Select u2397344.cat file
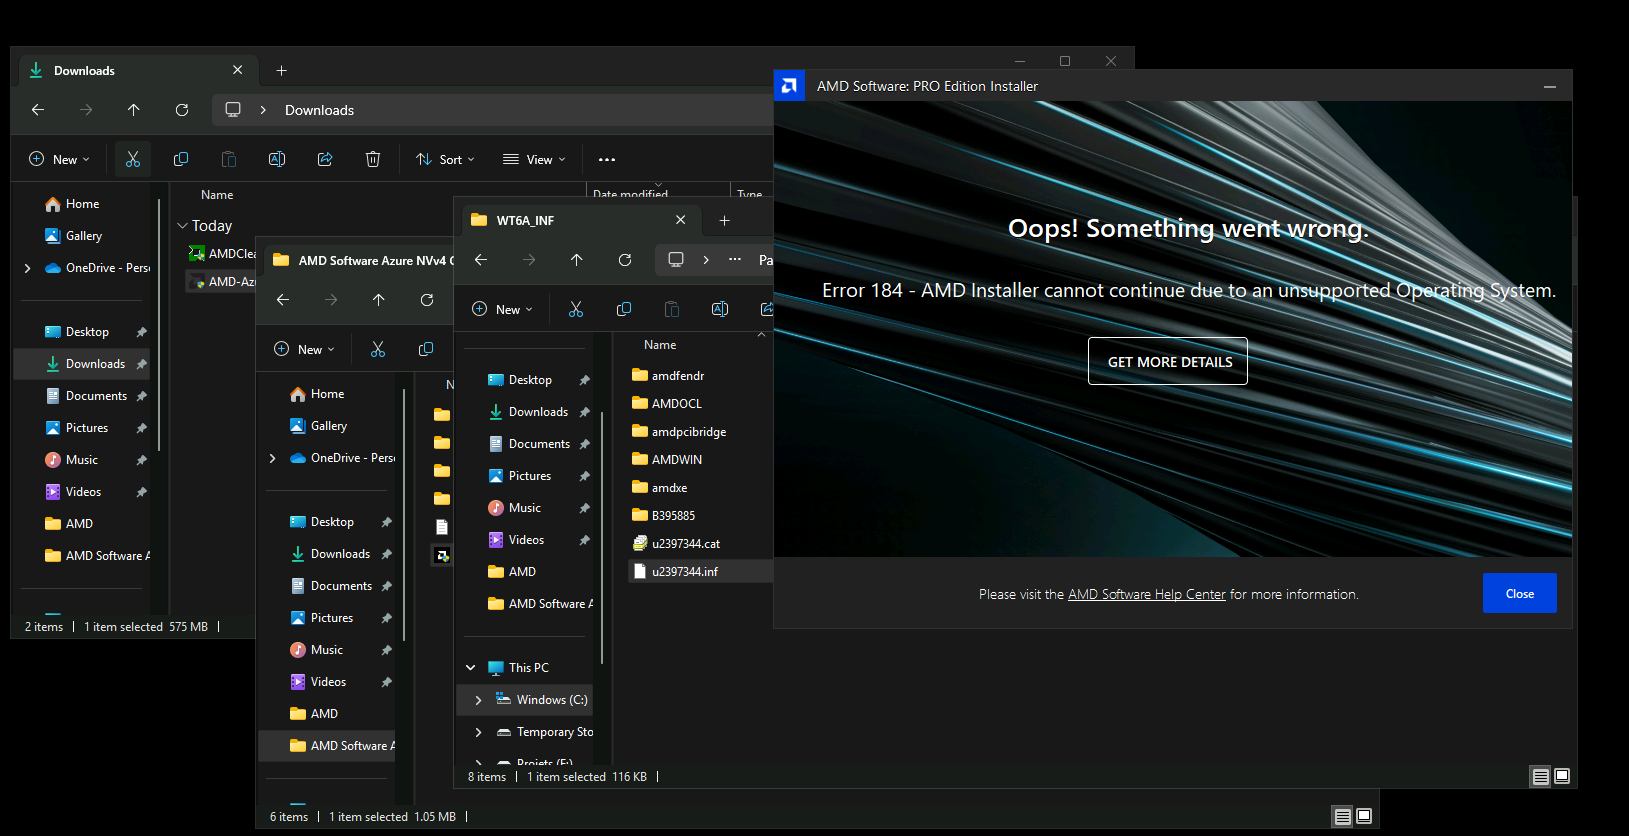The width and height of the screenshot is (1629, 836). pos(676,544)
